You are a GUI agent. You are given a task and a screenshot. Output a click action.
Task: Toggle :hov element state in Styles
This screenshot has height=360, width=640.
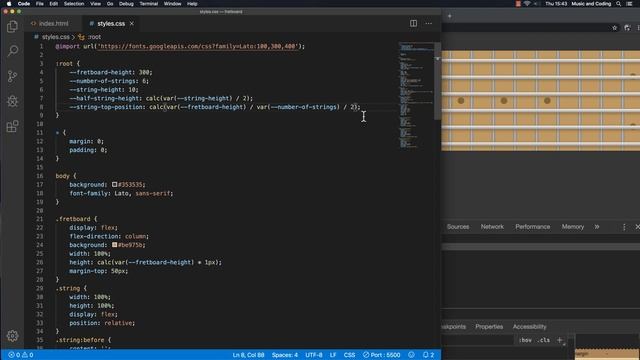point(525,340)
